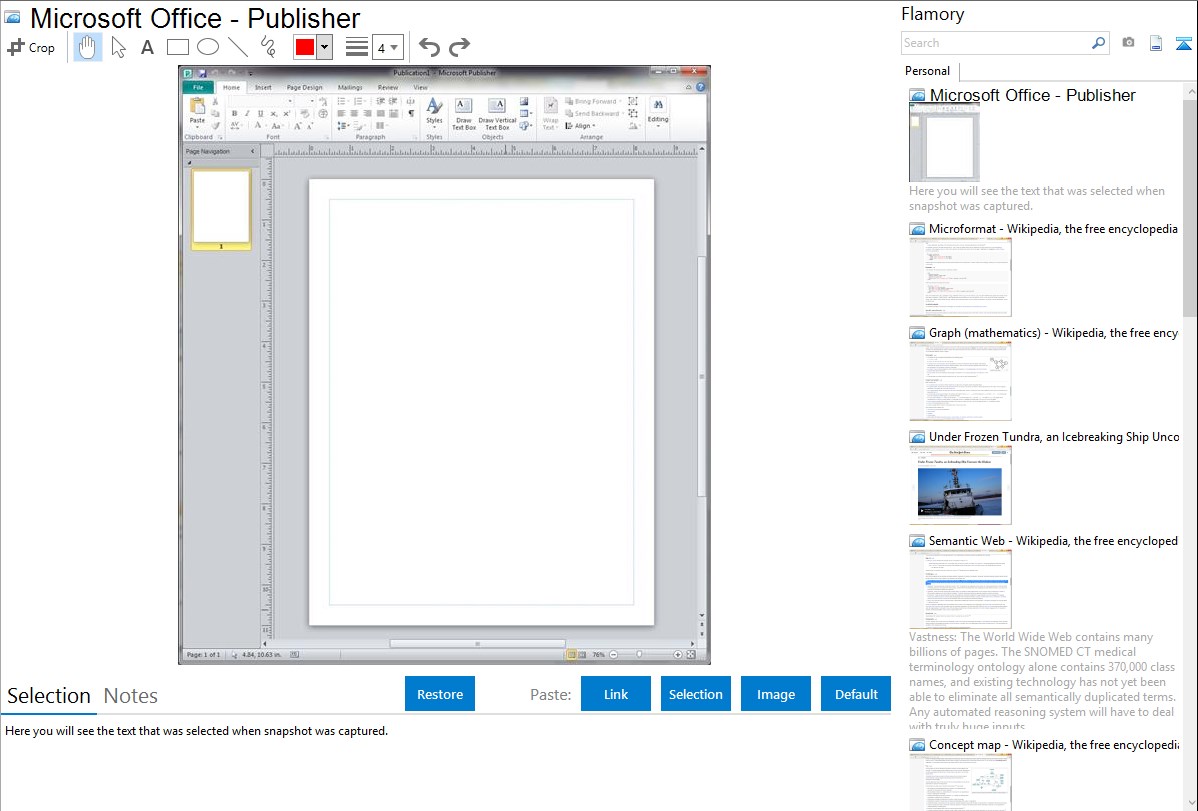Click Insert tab in Publisher snapshot
This screenshot has width=1198, height=811.
click(x=263, y=87)
